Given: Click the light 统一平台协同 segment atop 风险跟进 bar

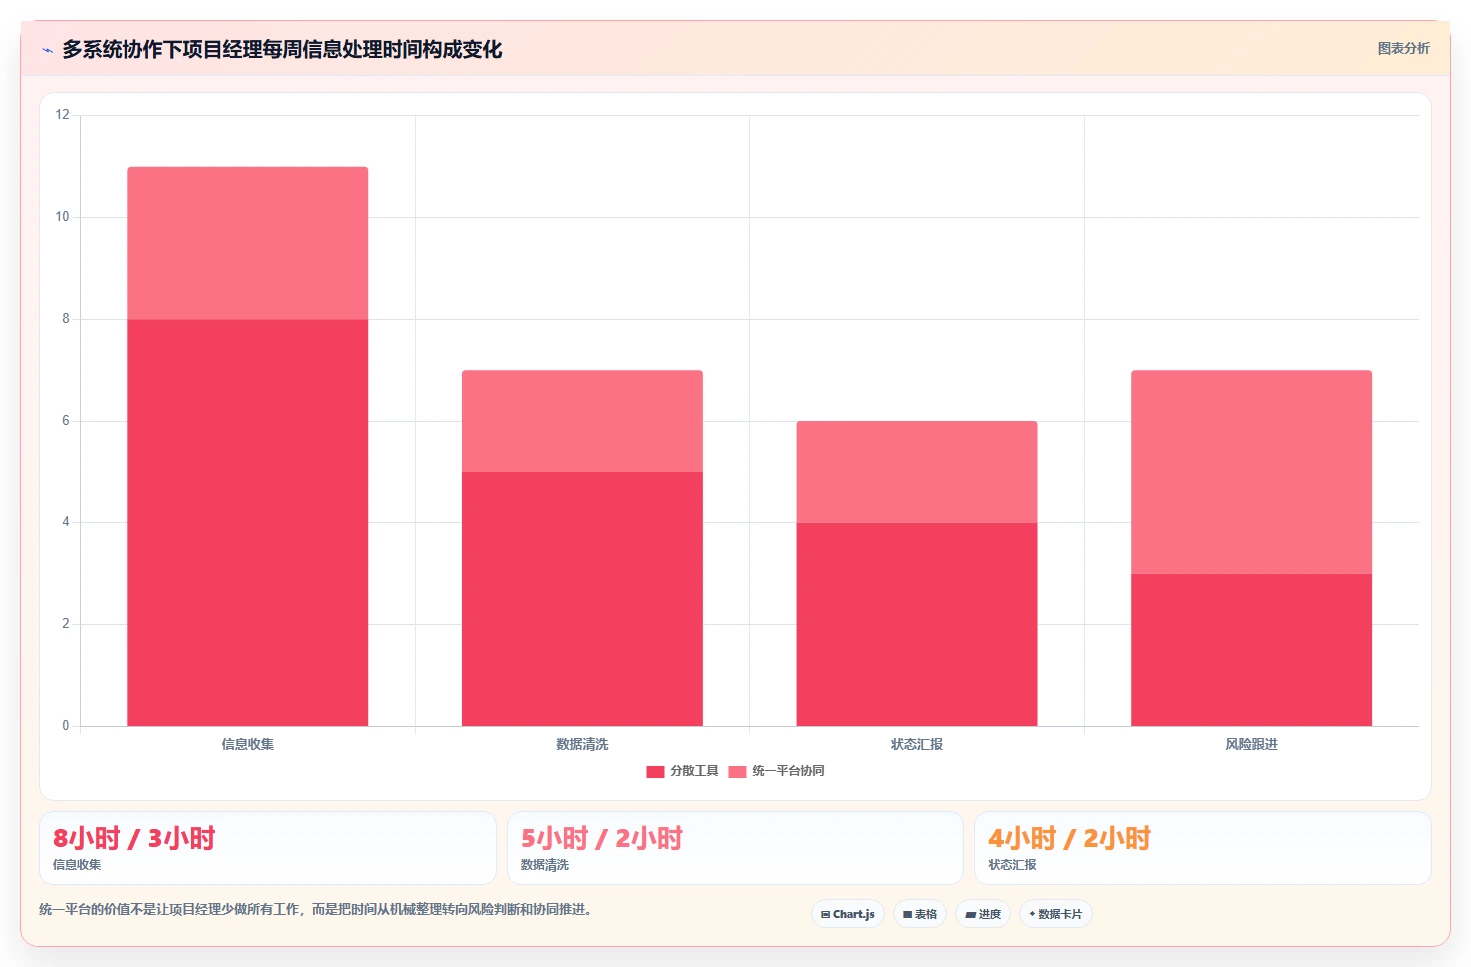Looking at the screenshot, I should pyautogui.click(x=1251, y=472).
